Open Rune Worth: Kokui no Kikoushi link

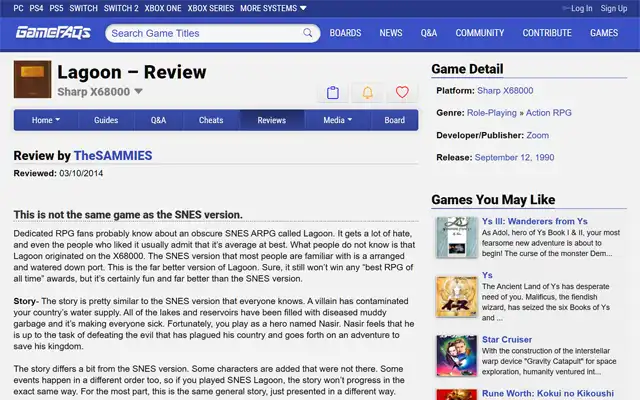pos(548,393)
